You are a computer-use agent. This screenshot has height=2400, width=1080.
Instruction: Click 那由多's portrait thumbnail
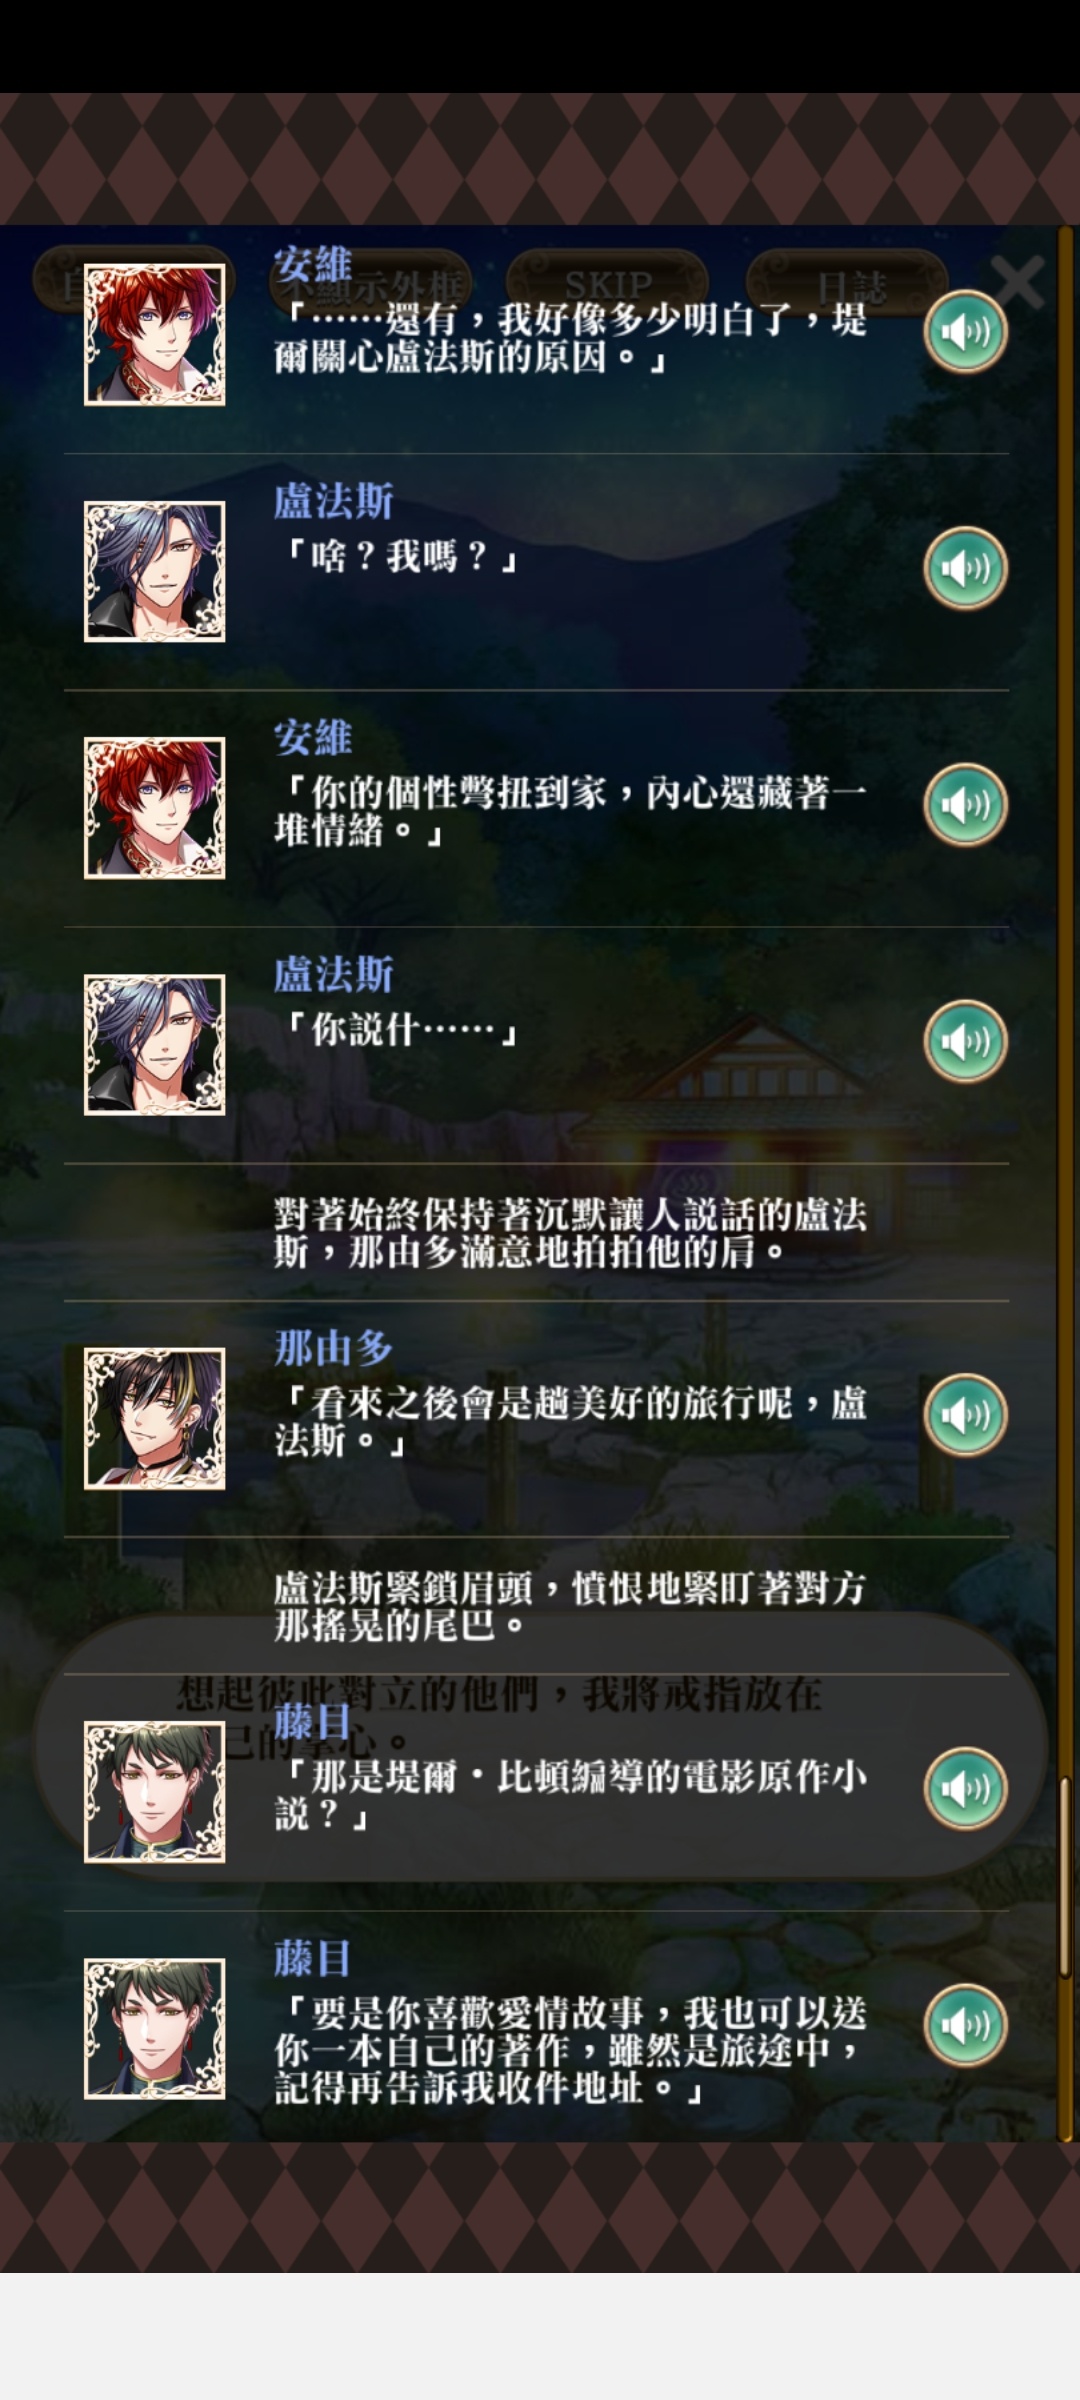[154, 1418]
